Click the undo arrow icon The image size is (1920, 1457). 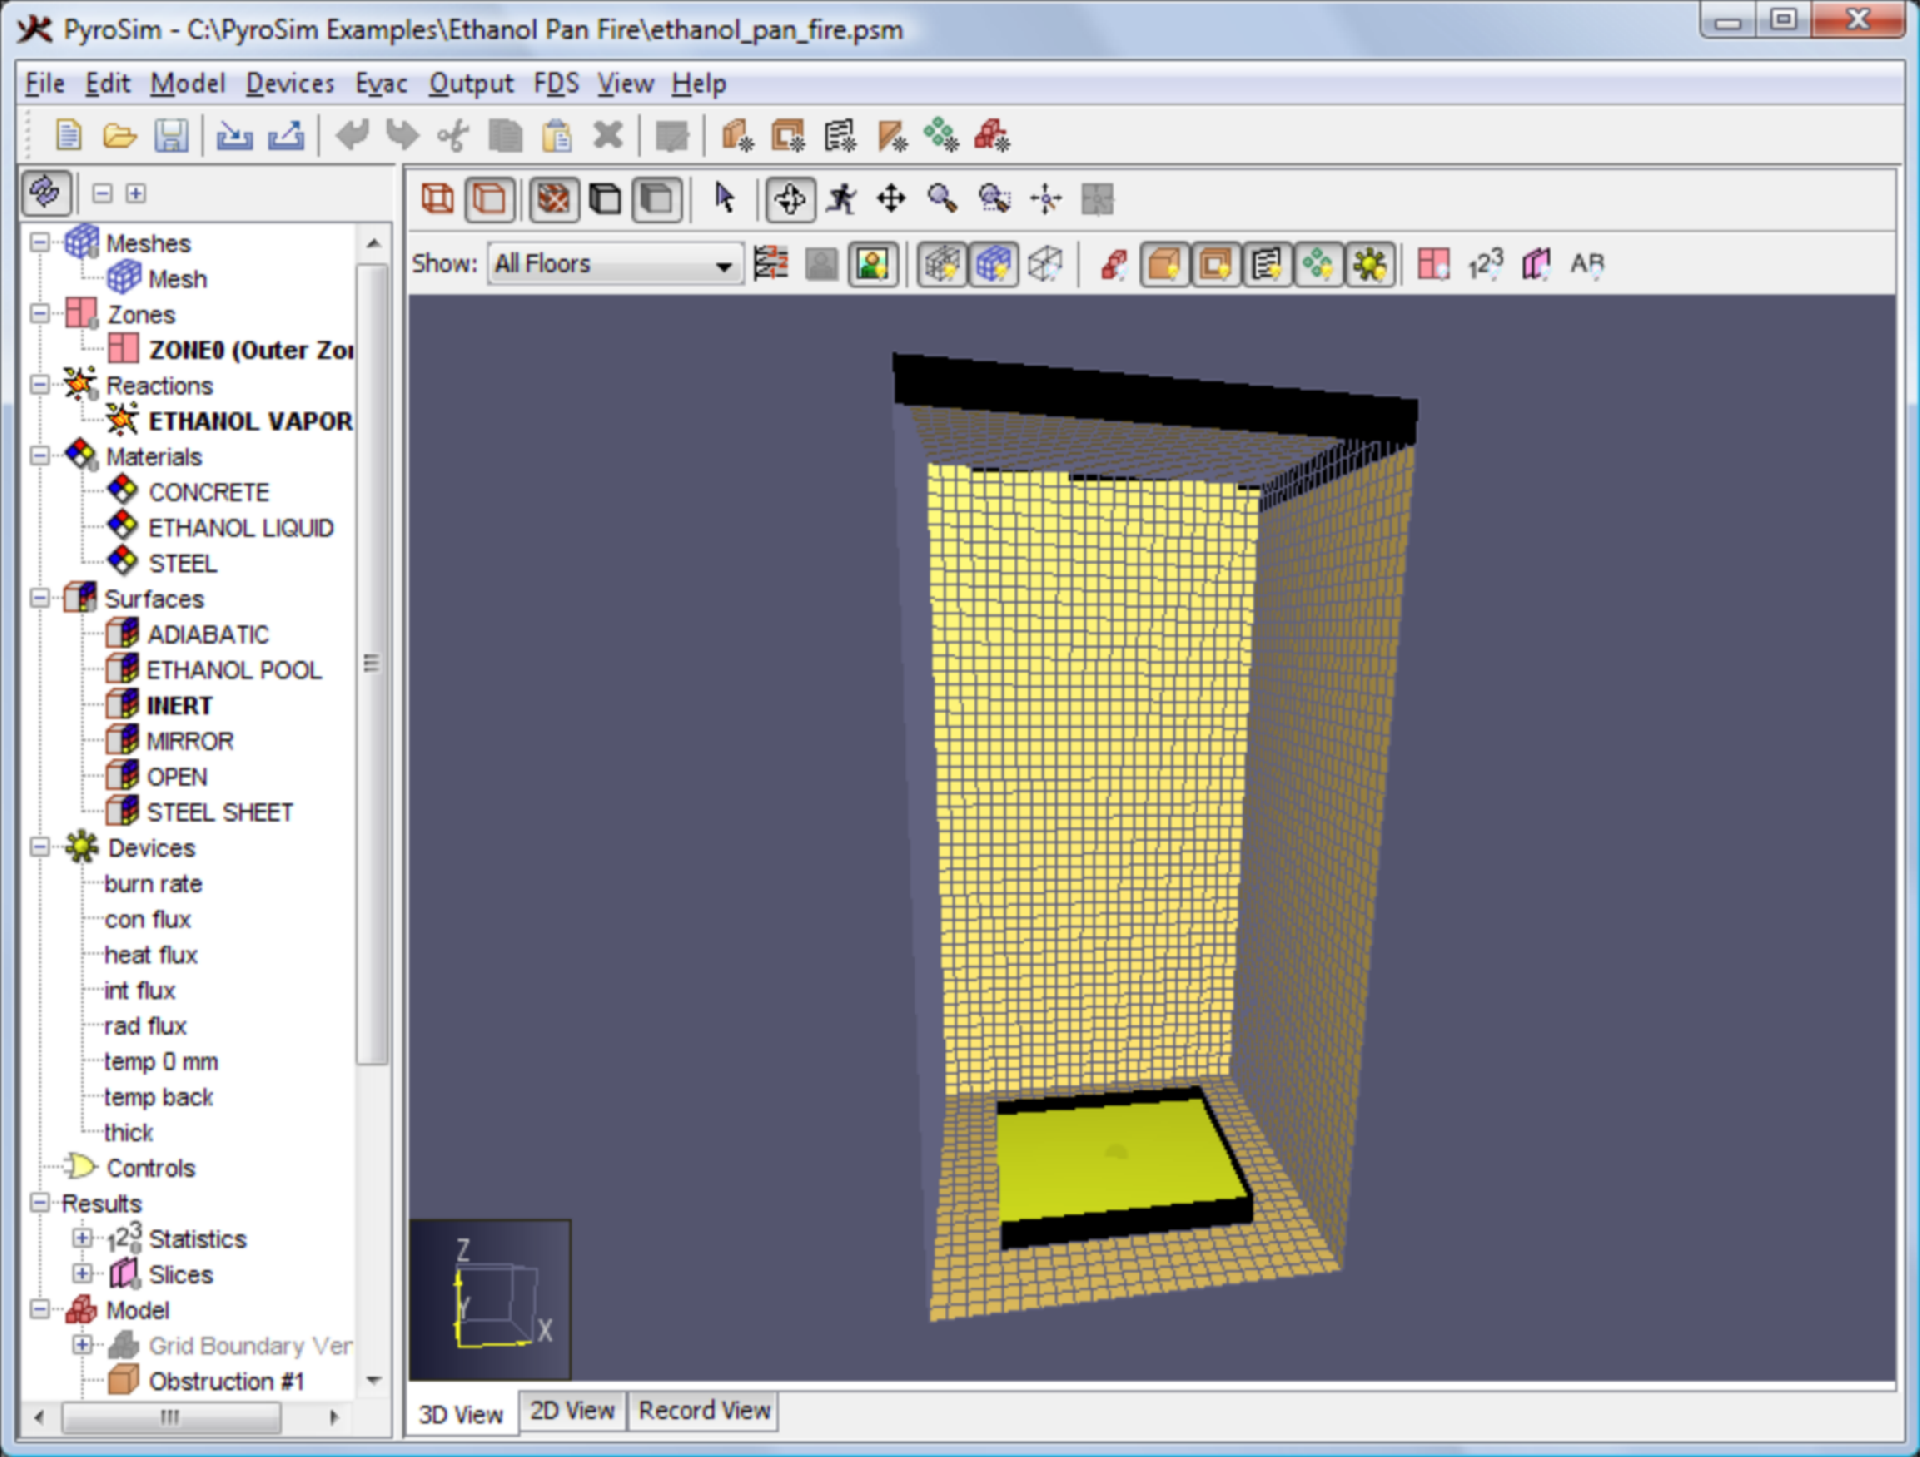(x=351, y=135)
